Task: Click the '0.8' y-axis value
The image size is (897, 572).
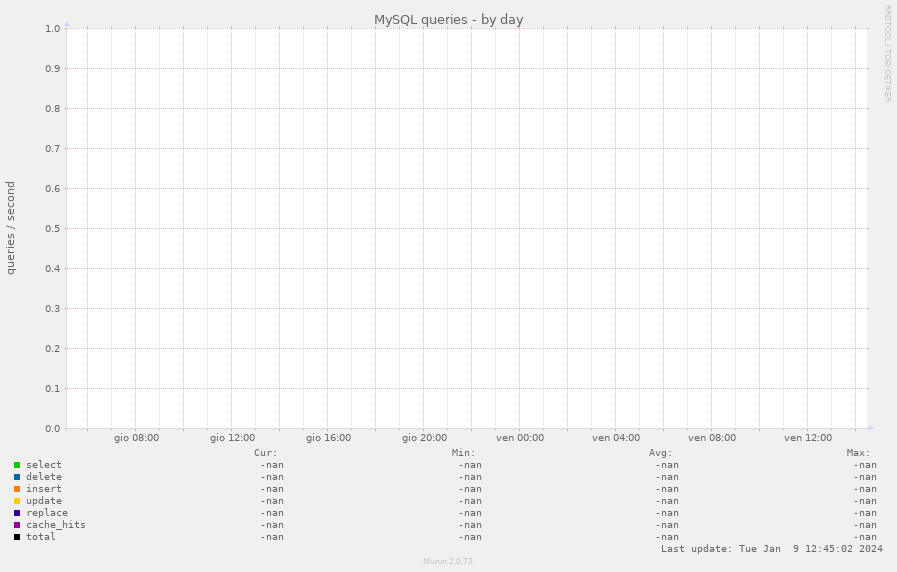Action: click(x=53, y=109)
